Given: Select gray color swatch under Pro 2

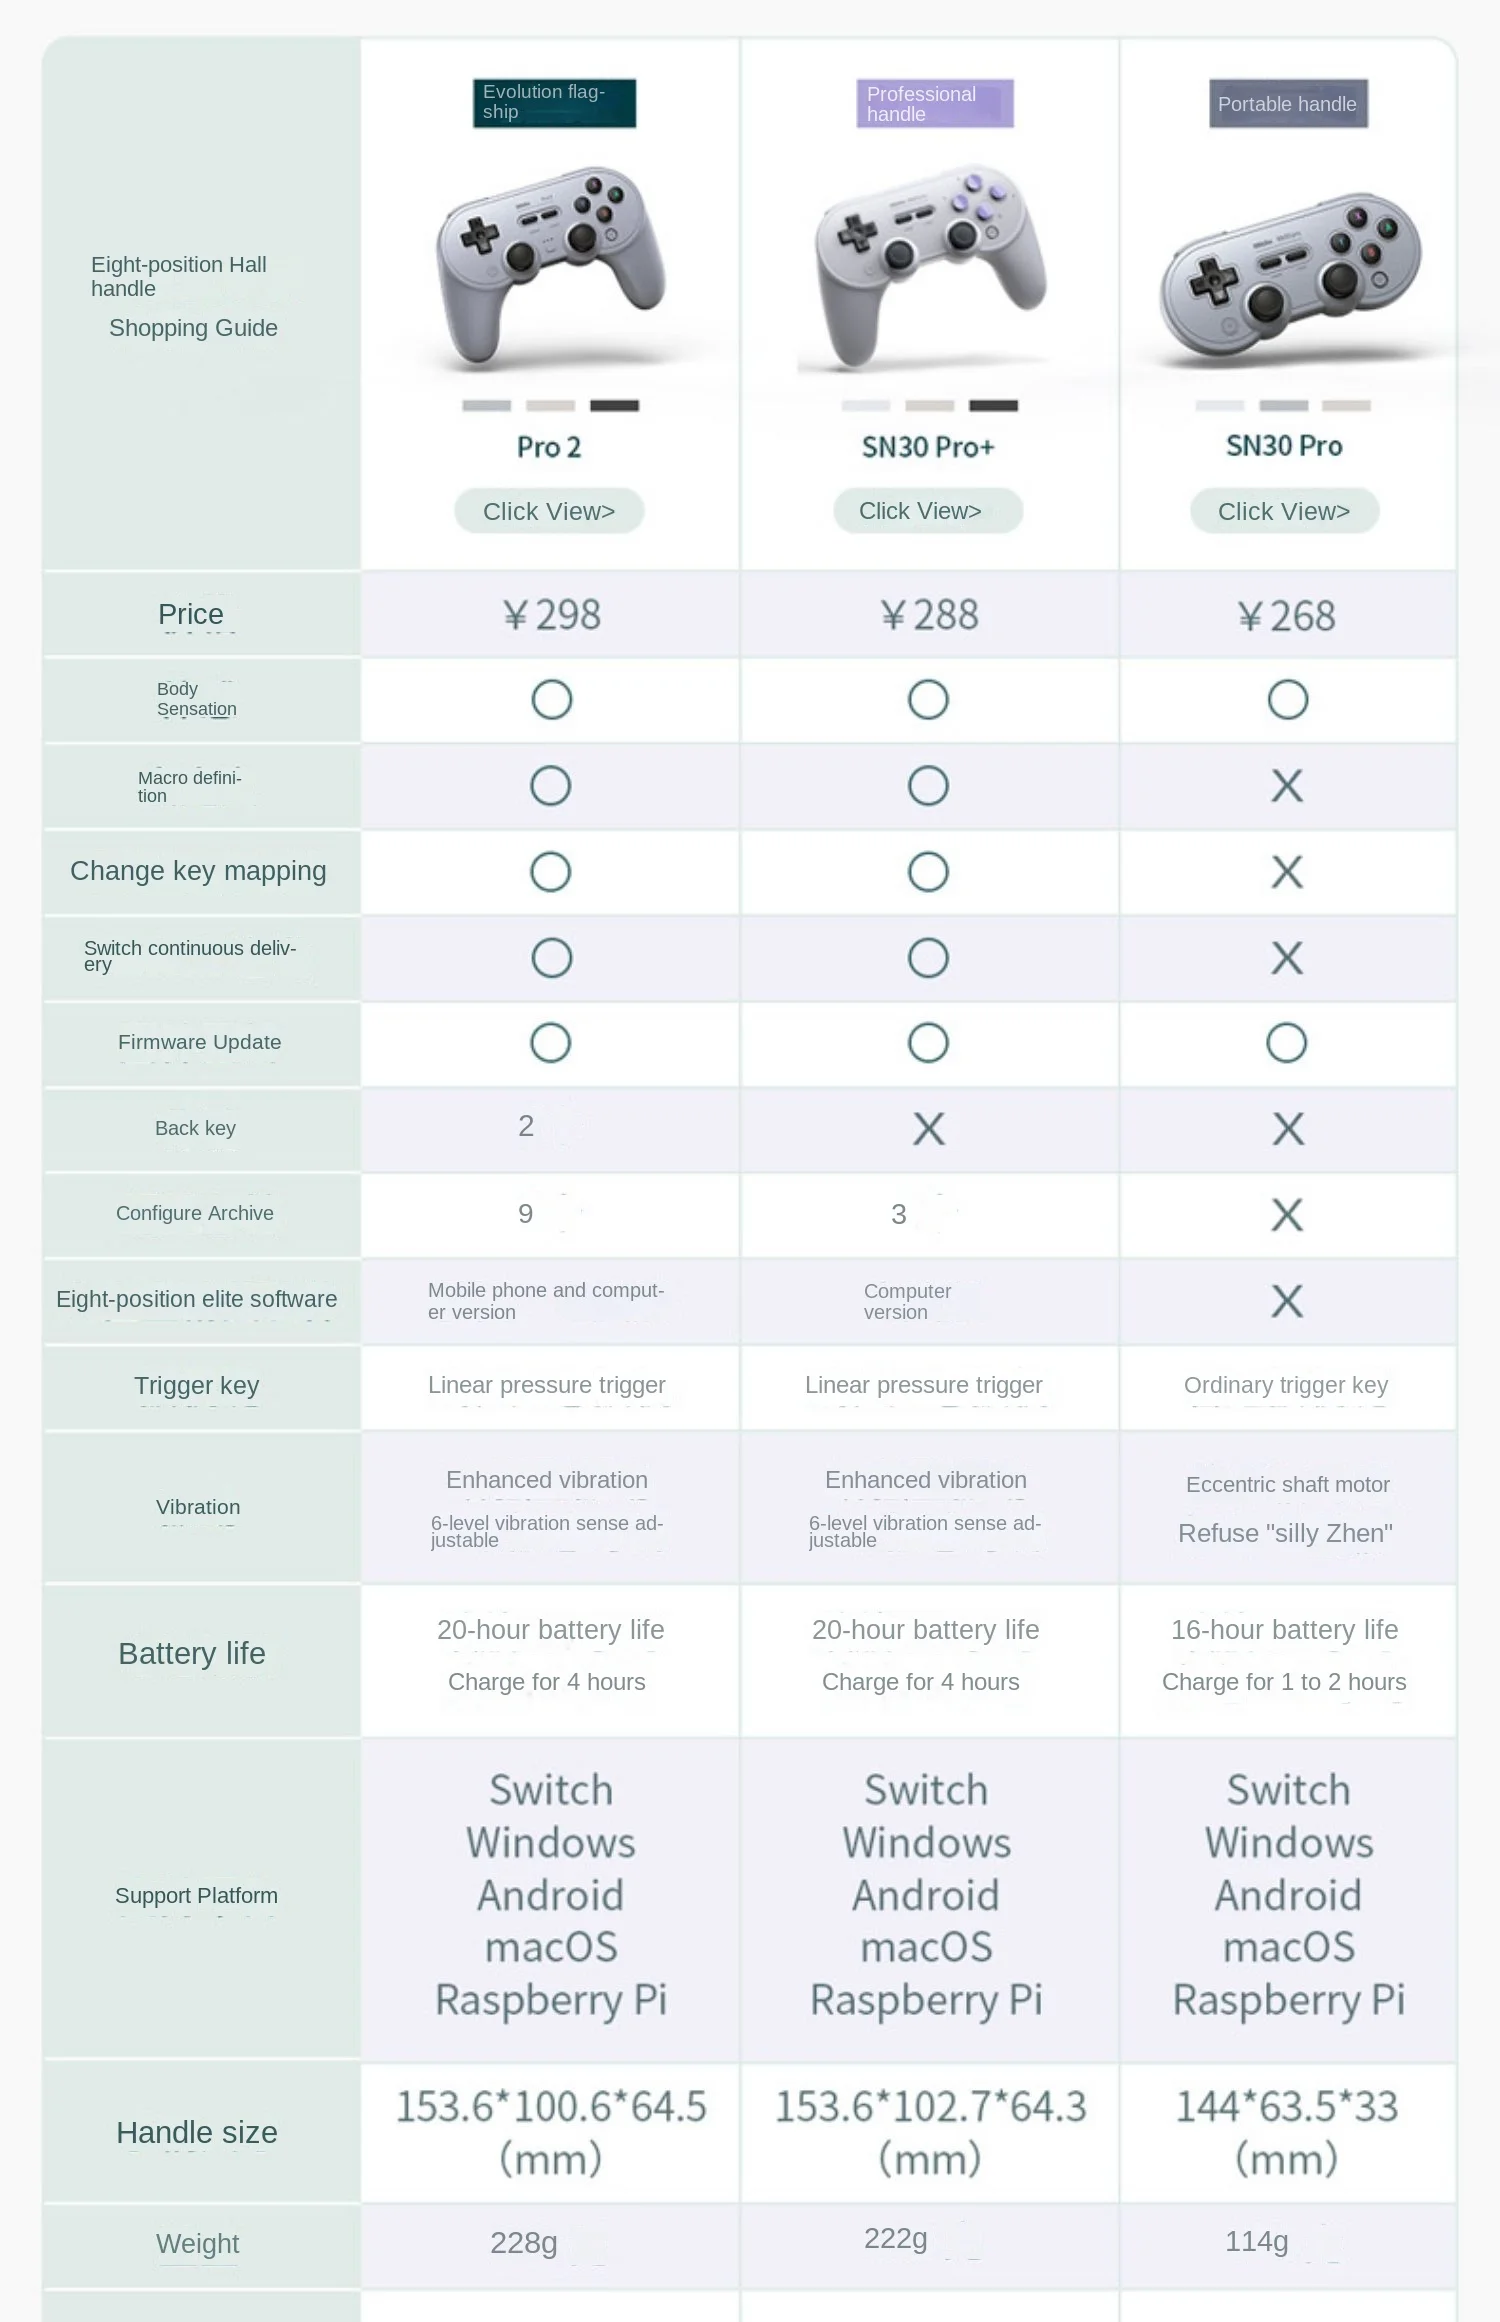Looking at the screenshot, I should (x=487, y=406).
